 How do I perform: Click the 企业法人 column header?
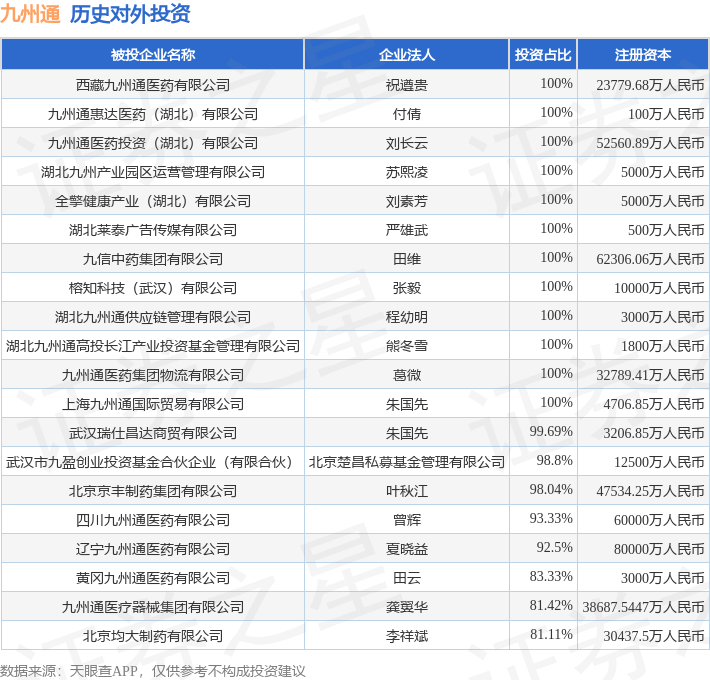(x=407, y=55)
